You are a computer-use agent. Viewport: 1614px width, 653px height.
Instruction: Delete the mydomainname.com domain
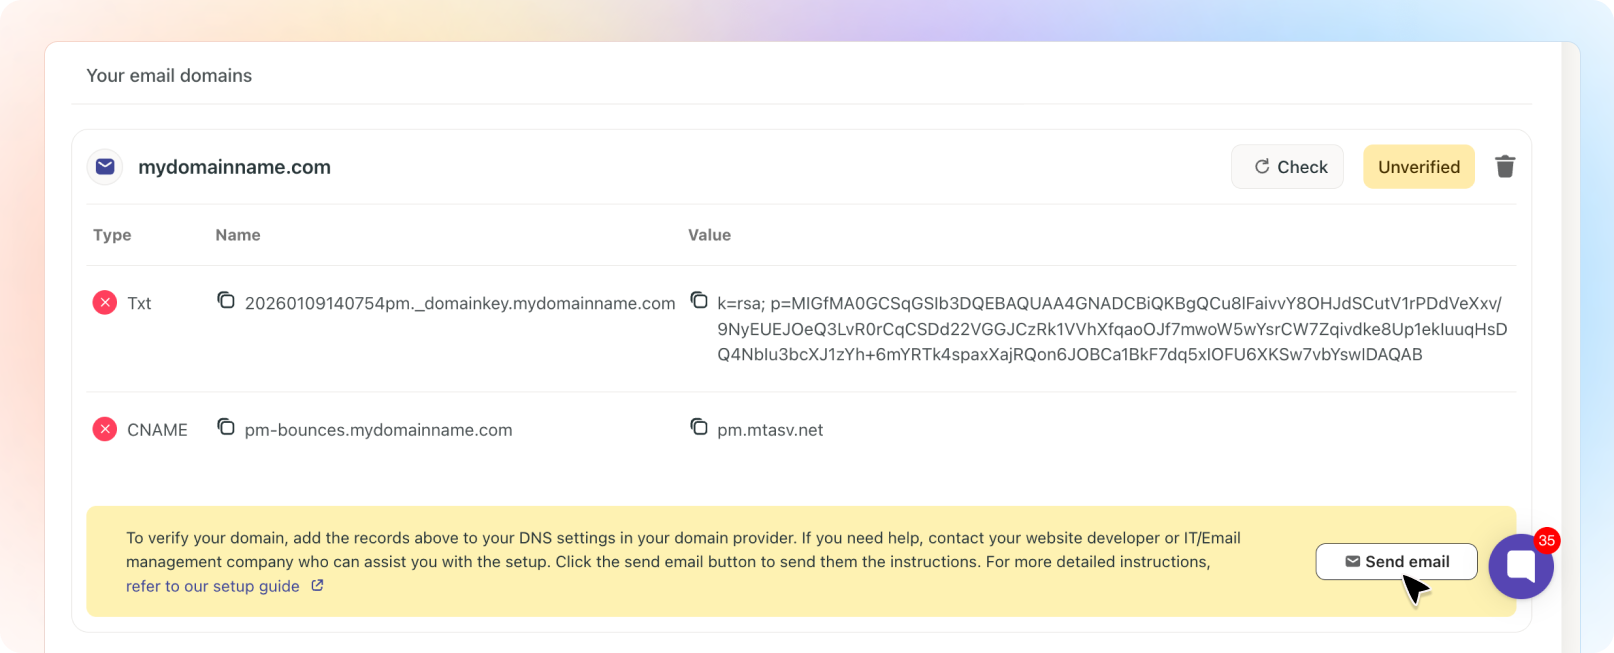[1504, 167]
